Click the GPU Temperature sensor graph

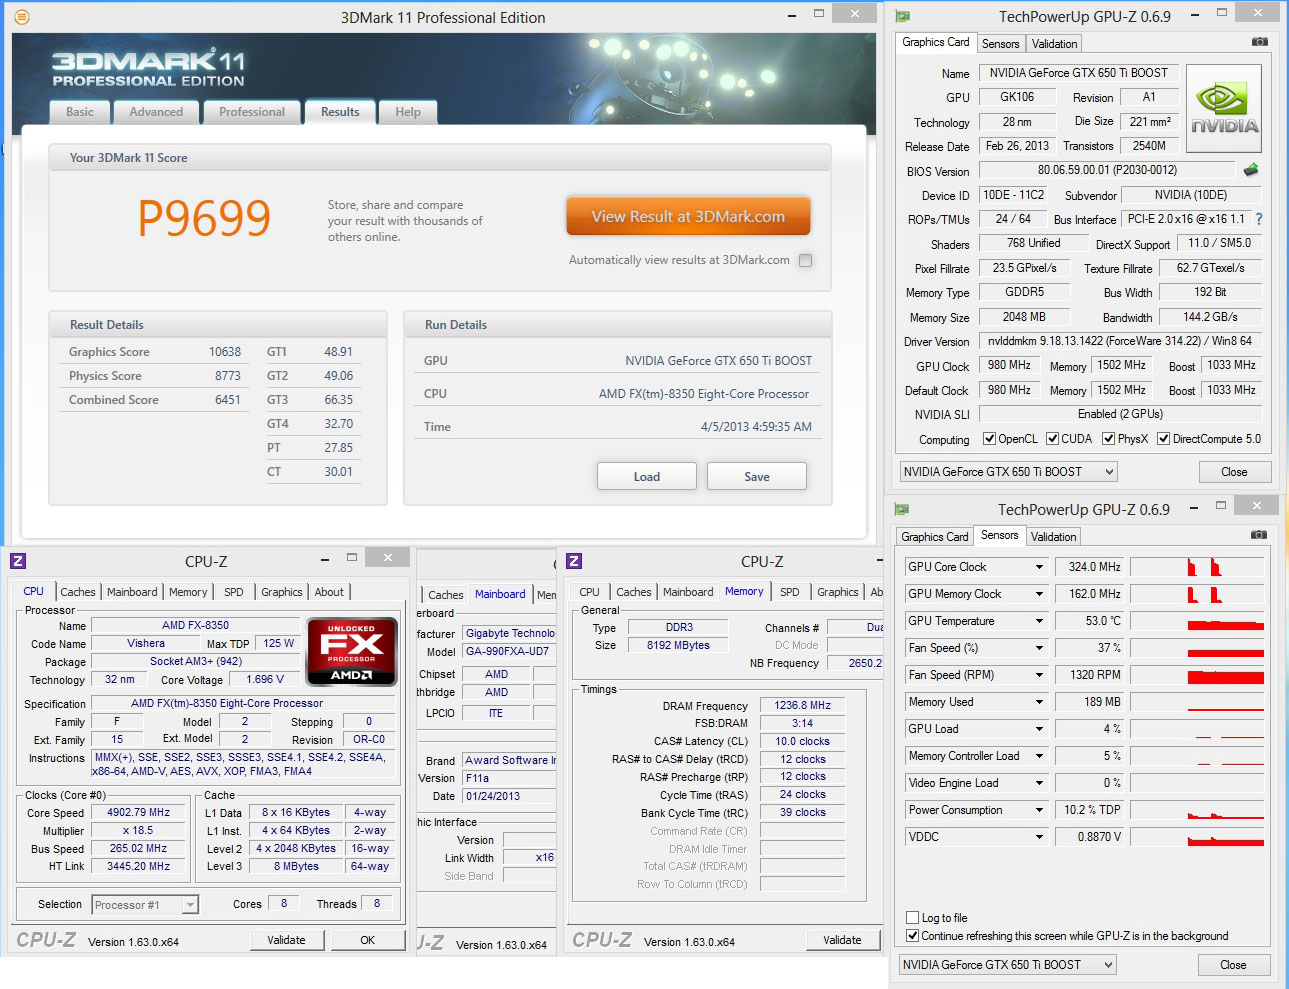(1197, 621)
